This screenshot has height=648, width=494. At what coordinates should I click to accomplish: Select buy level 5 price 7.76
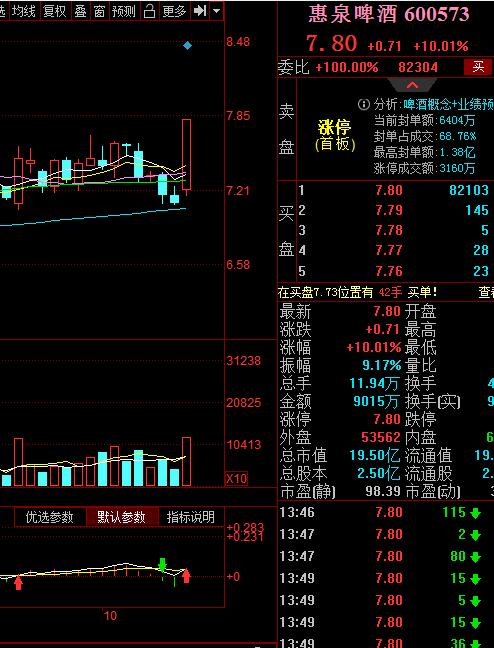coord(389,271)
